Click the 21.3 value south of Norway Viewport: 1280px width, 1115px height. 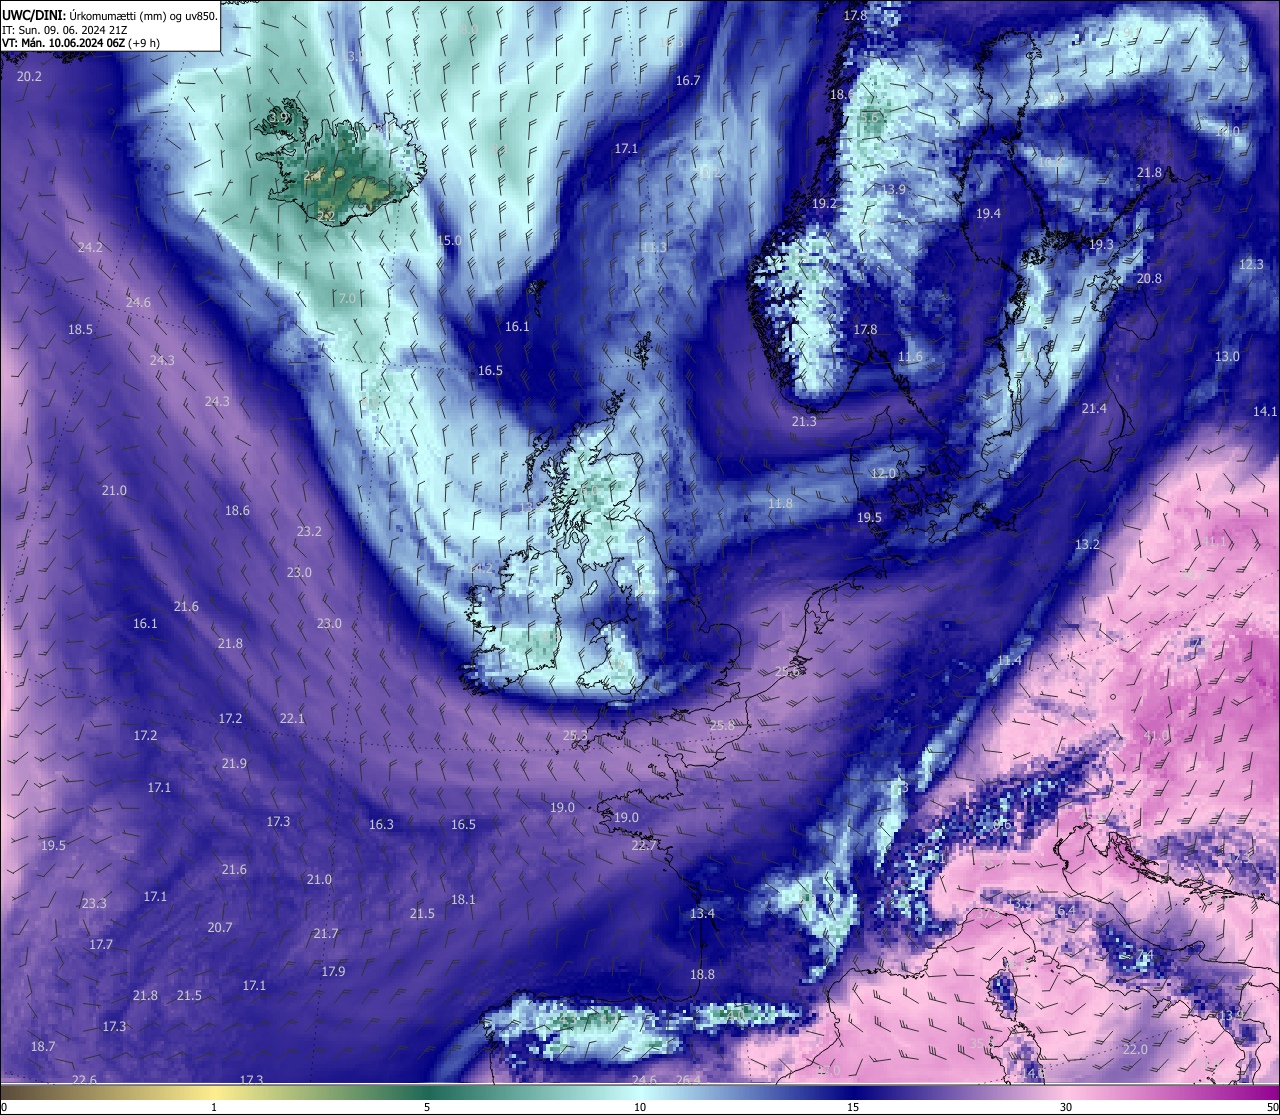click(x=804, y=421)
